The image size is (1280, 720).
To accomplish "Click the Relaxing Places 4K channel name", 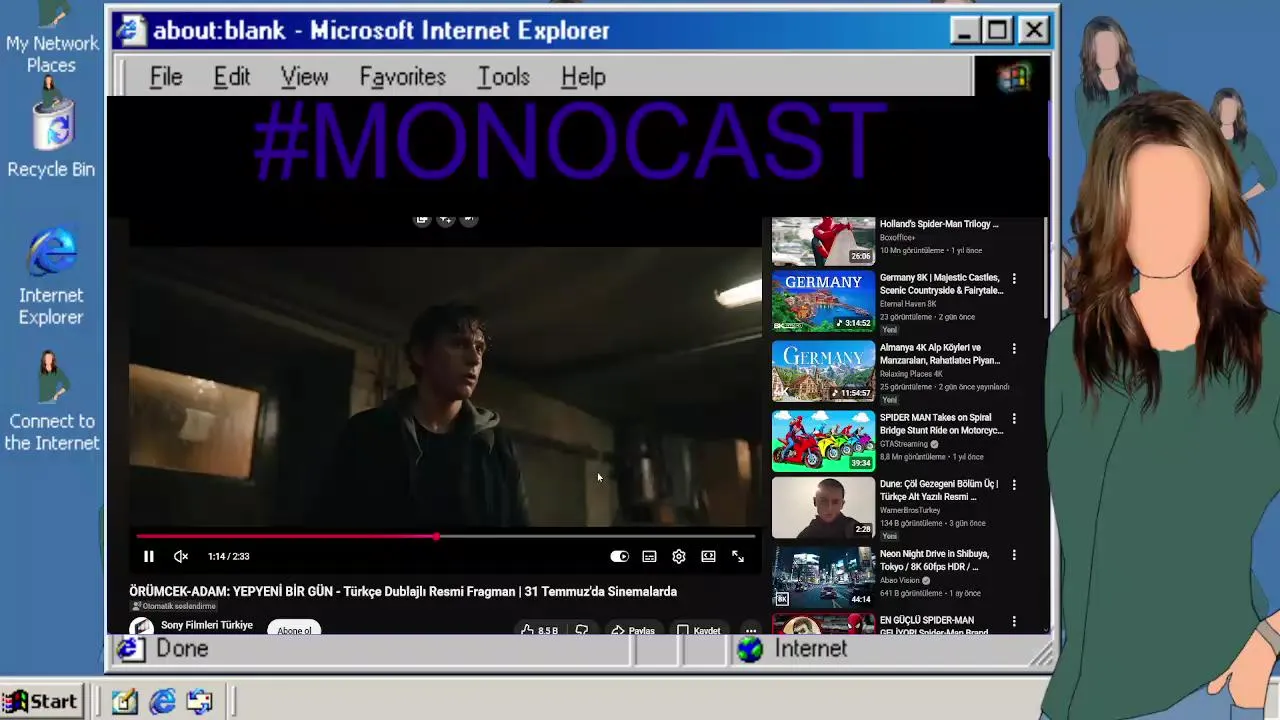I will [910, 374].
